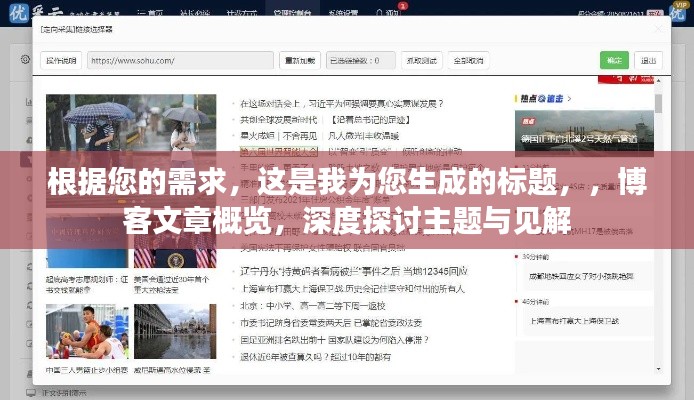Open the 热点 video thumbnail on the right
Image resolution: width=694 pixels, height=400 pixels.
(x=585, y=131)
